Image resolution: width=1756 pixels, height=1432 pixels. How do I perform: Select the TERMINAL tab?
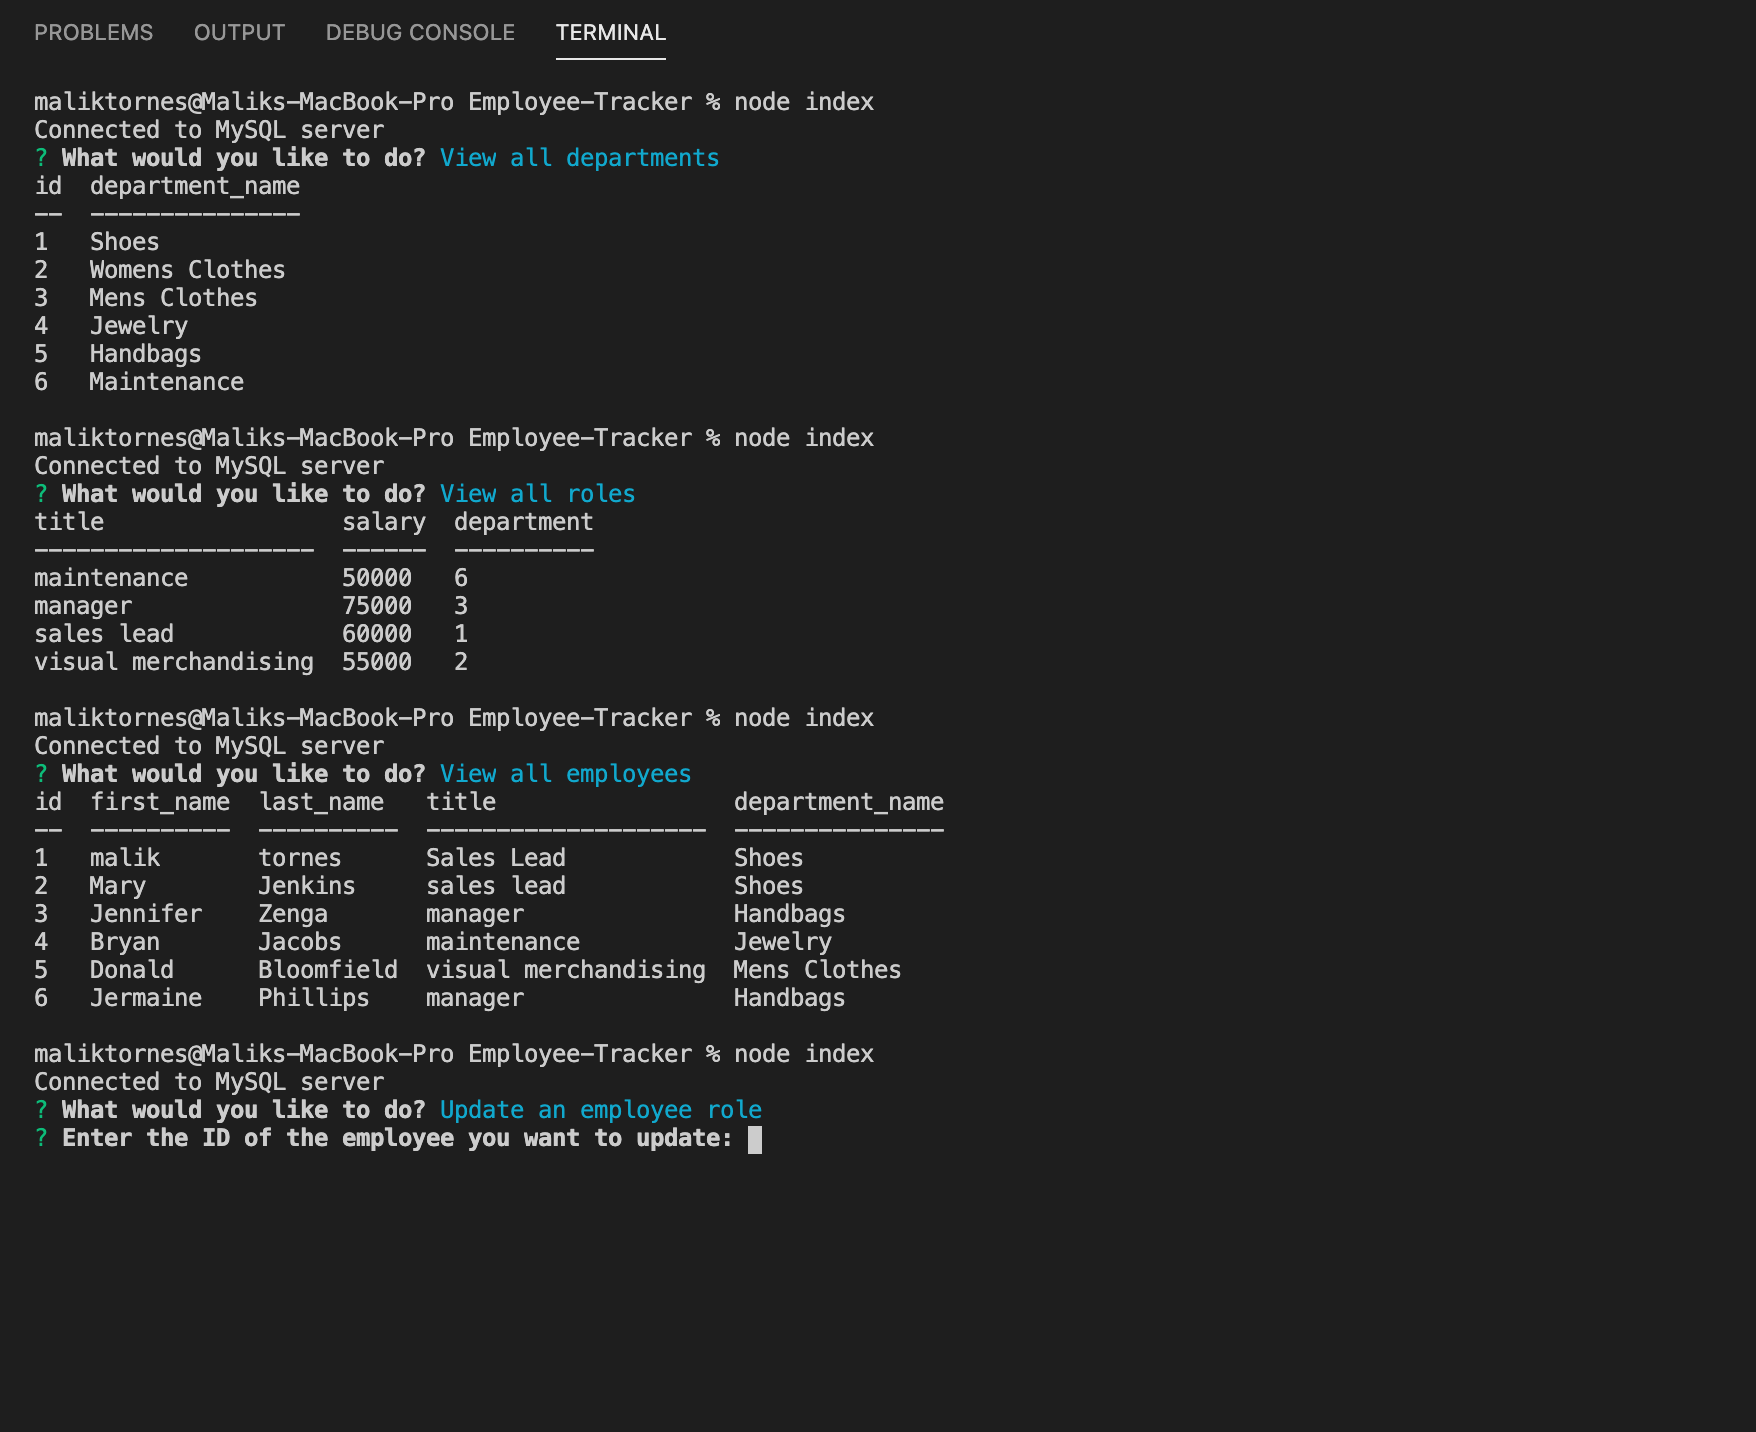click(x=610, y=31)
